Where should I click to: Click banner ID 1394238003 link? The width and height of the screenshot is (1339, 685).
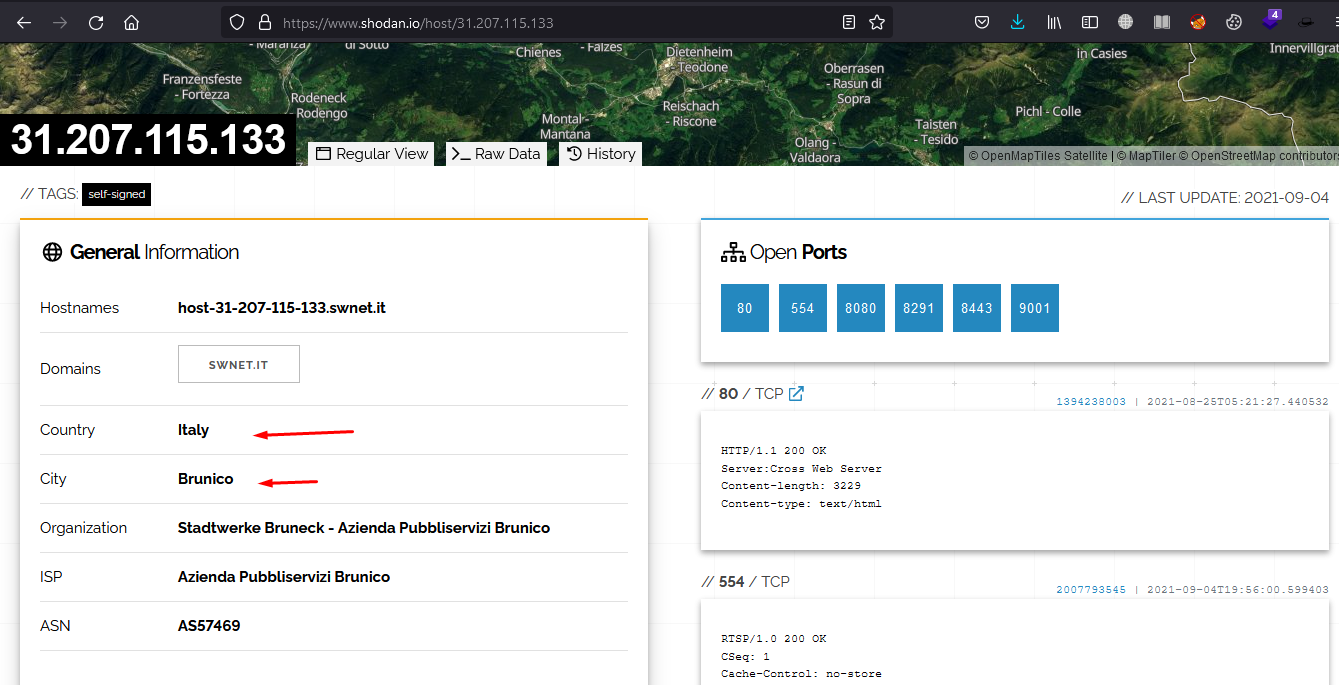pyautogui.click(x=1091, y=402)
